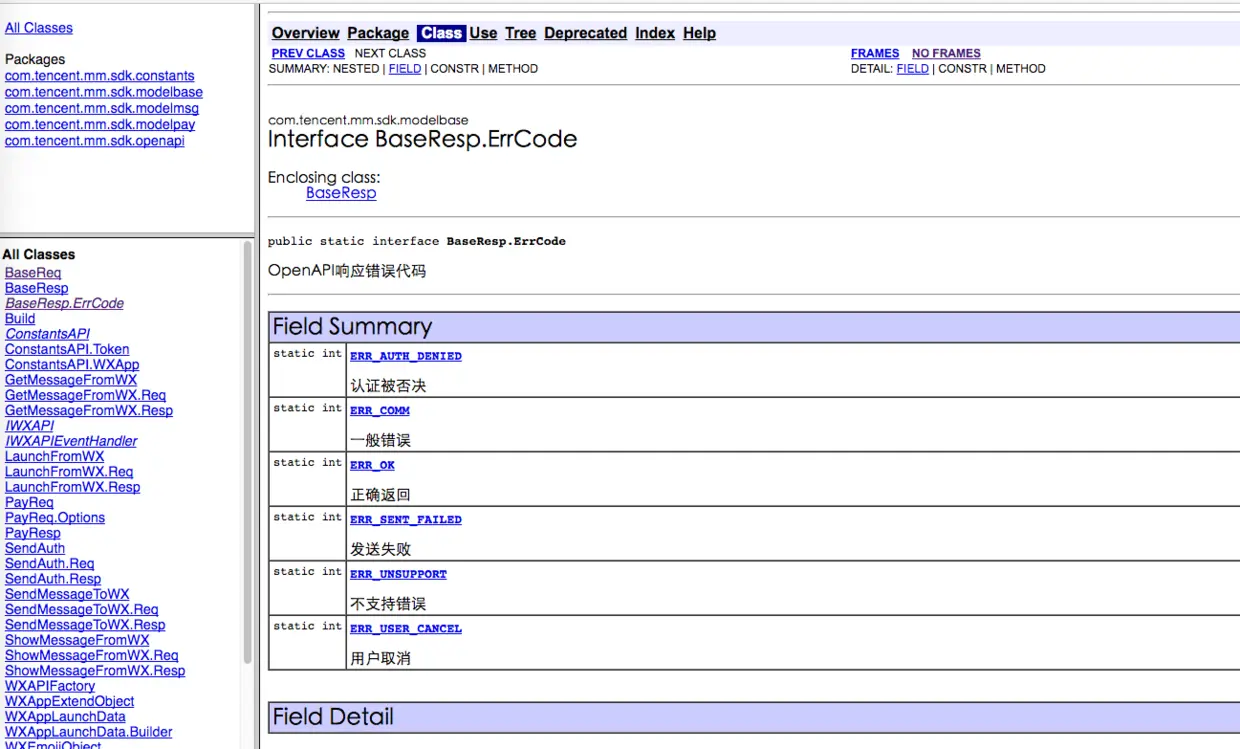
Task: Open the PayResp class
Action: tap(33, 533)
